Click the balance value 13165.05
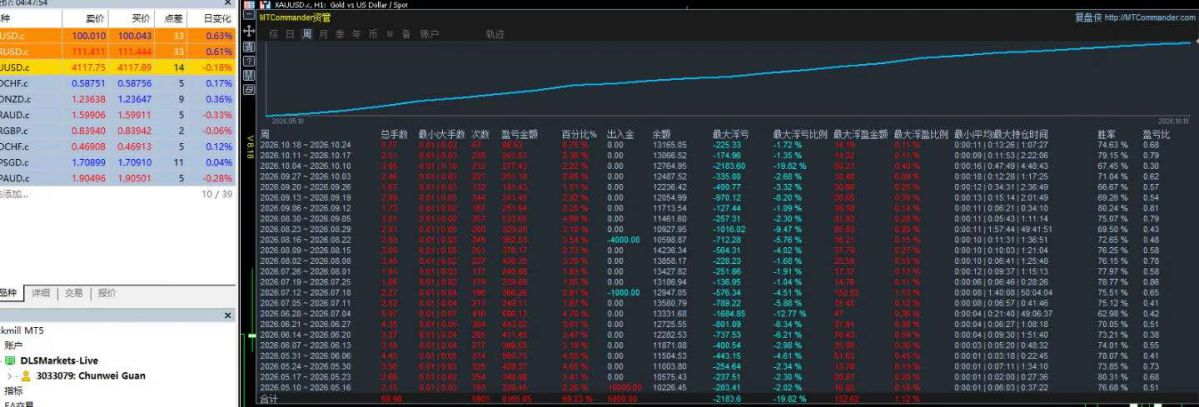The height and width of the screenshot is (407, 1199). pyautogui.click(x=669, y=144)
